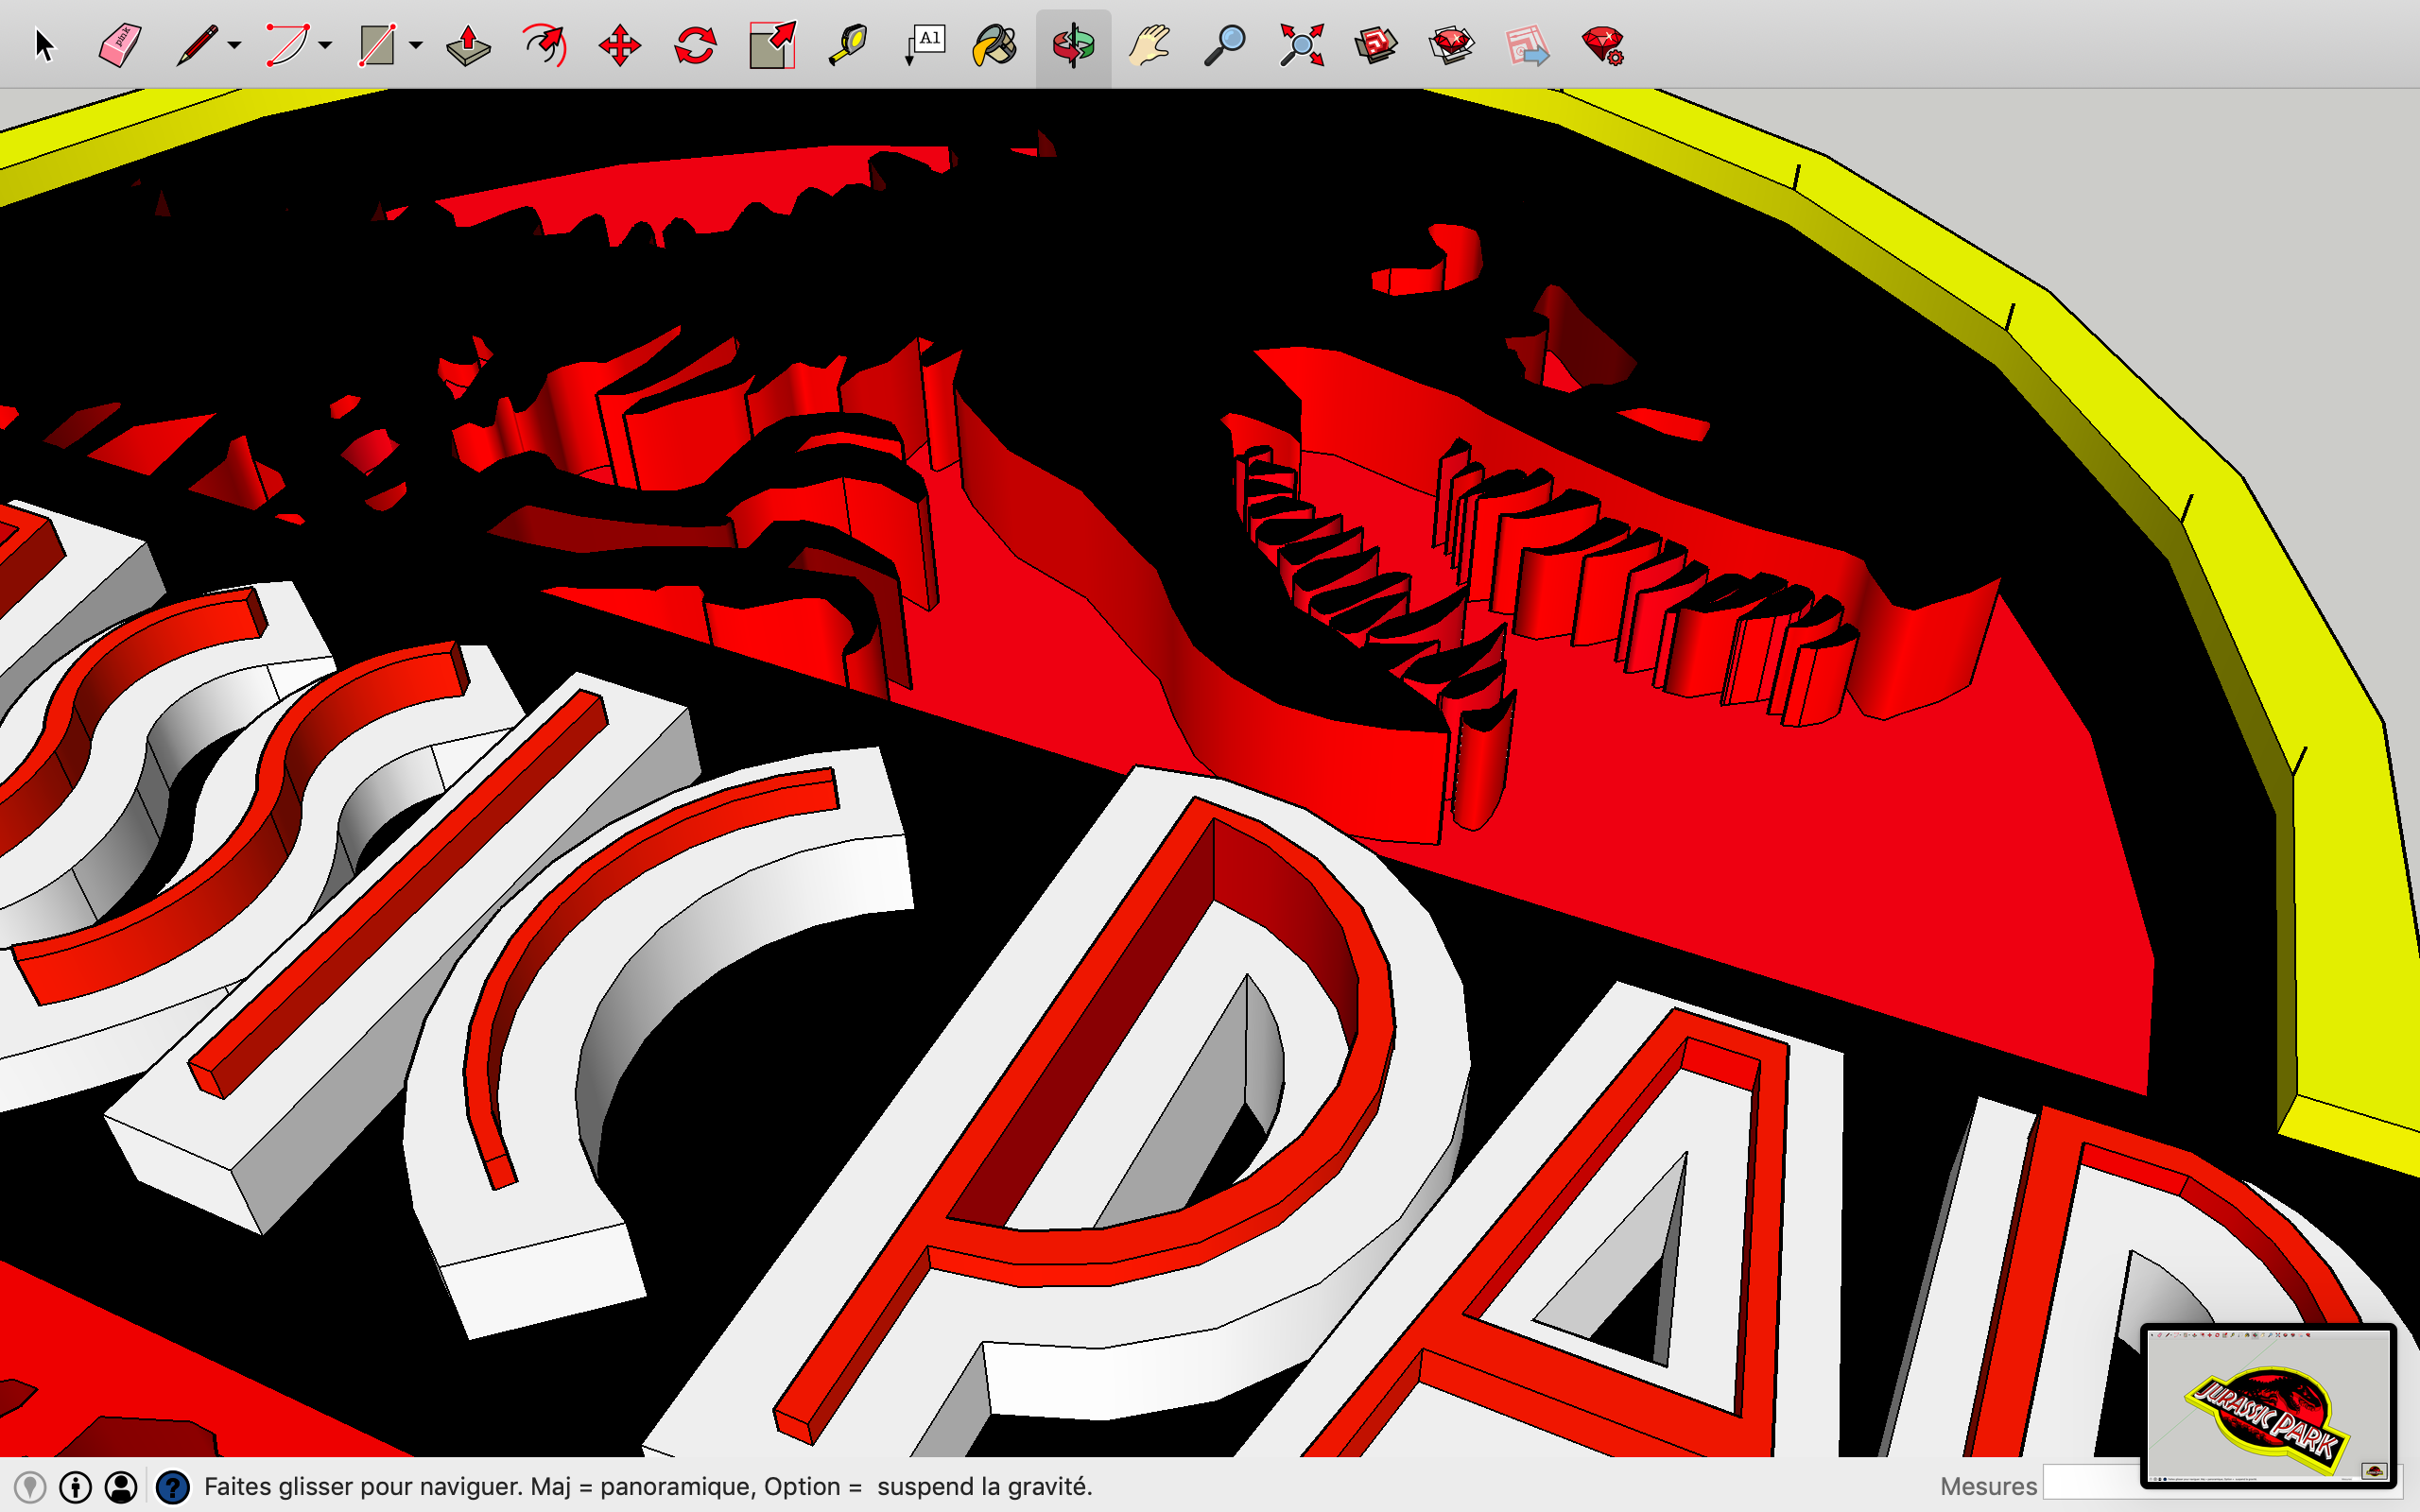The image size is (2420, 1512).
Task: Open the model credits info icon
Action: [x=76, y=1487]
